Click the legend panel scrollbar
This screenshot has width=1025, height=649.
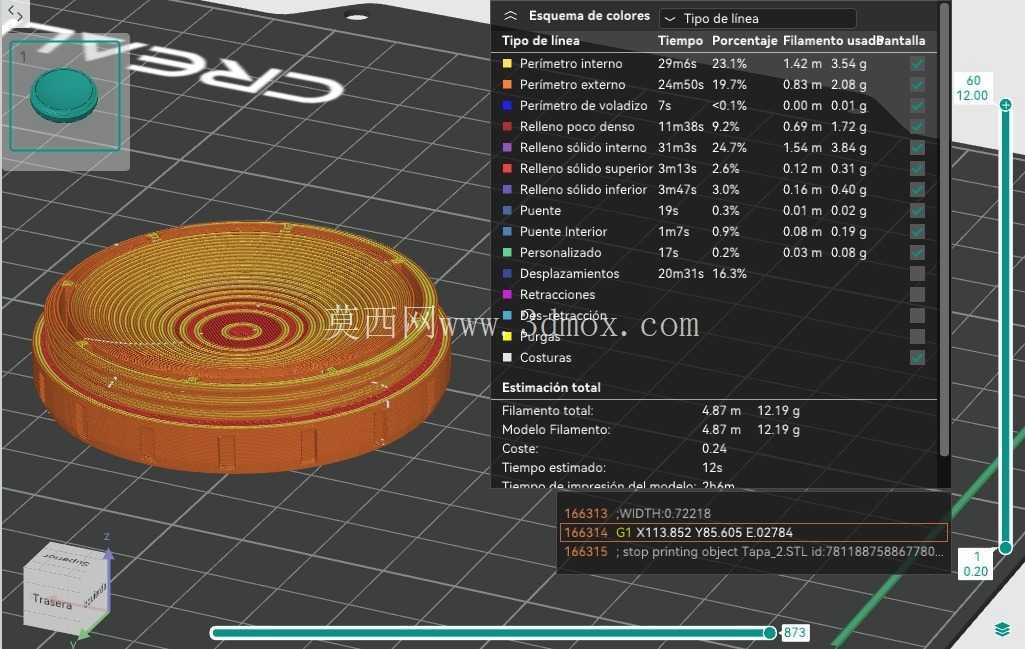click(x=943, y=229)
